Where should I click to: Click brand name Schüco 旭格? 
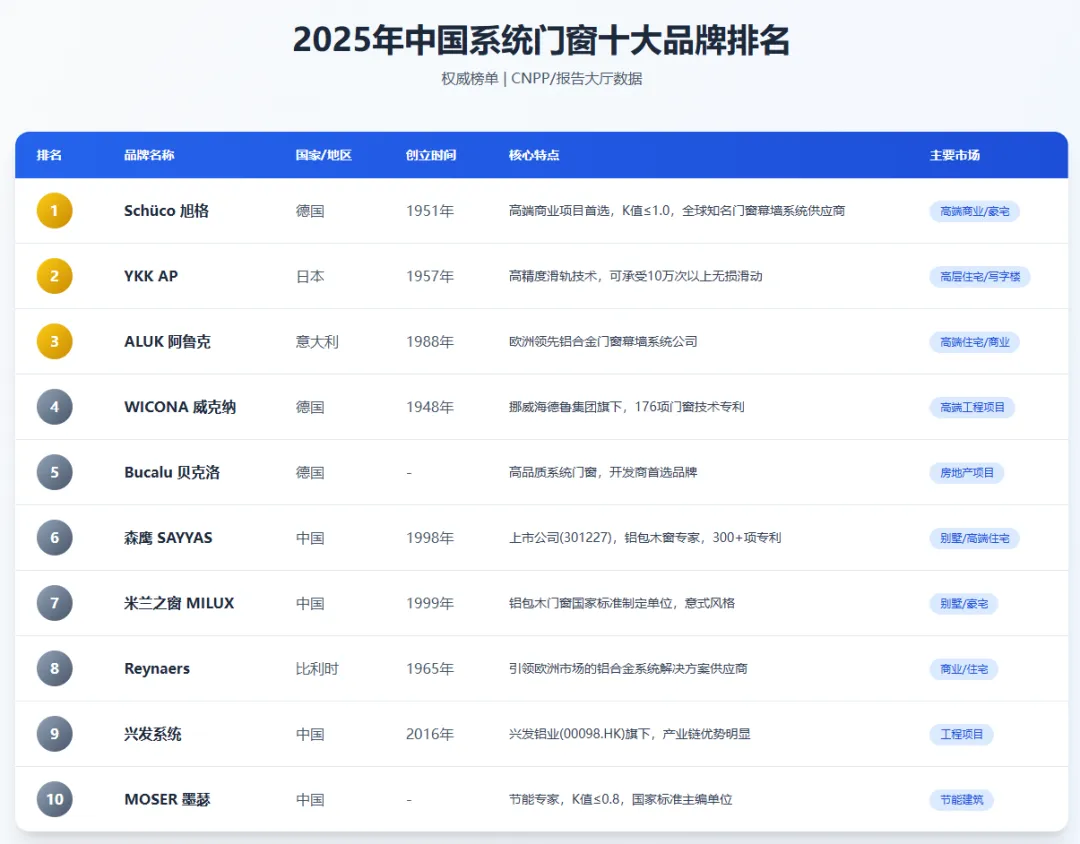[x=167, y=211]
